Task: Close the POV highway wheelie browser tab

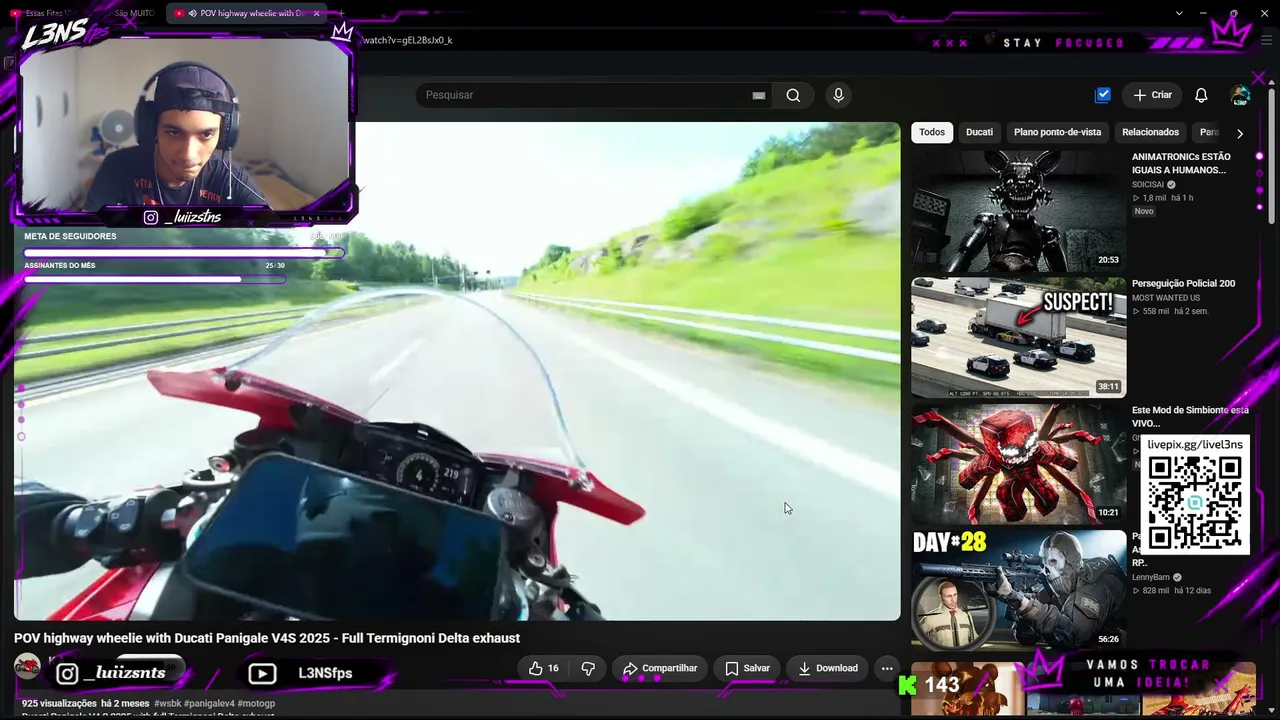Action: click(x=317, y=14)
